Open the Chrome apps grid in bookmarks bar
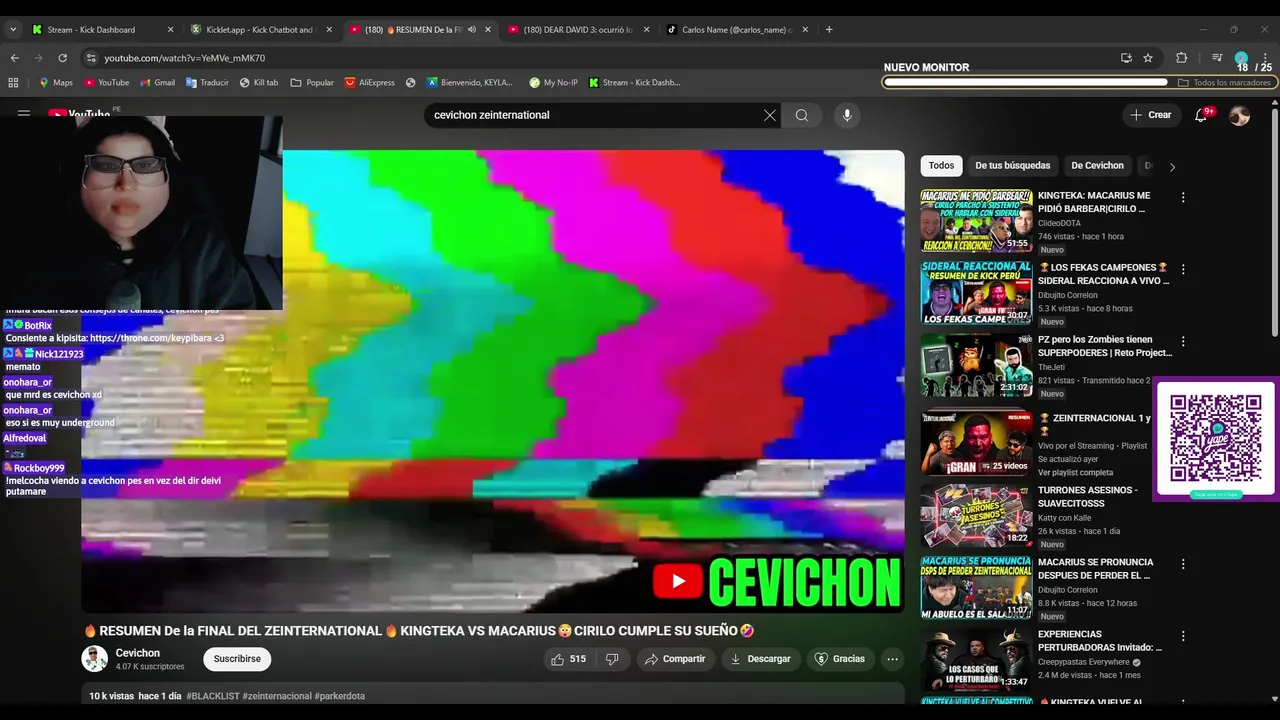Screen dimensions: 1280x720 [x=13, y=83]
